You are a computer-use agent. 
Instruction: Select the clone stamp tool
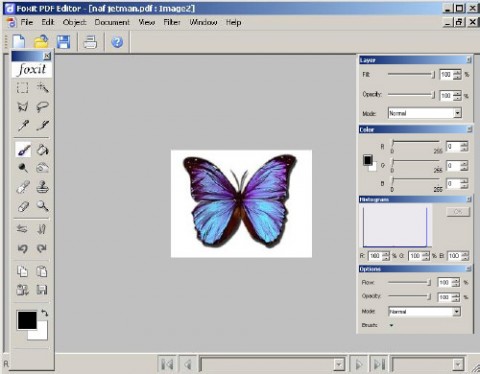pos(42,187)
